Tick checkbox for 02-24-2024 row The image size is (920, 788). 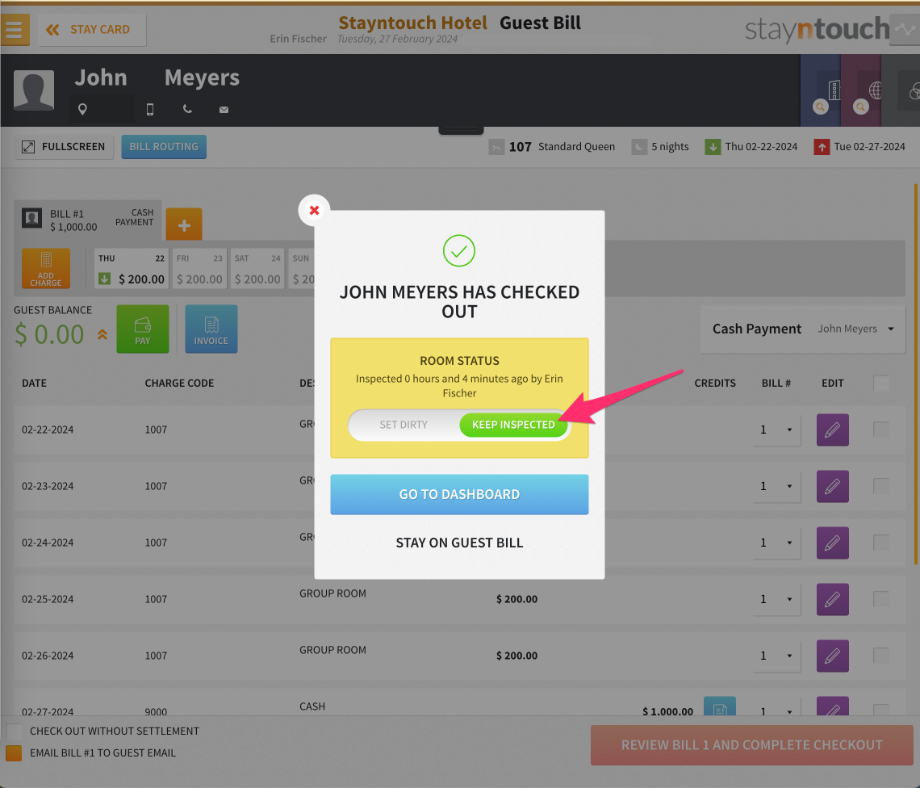pyautogui.click(x=881, y=542)
